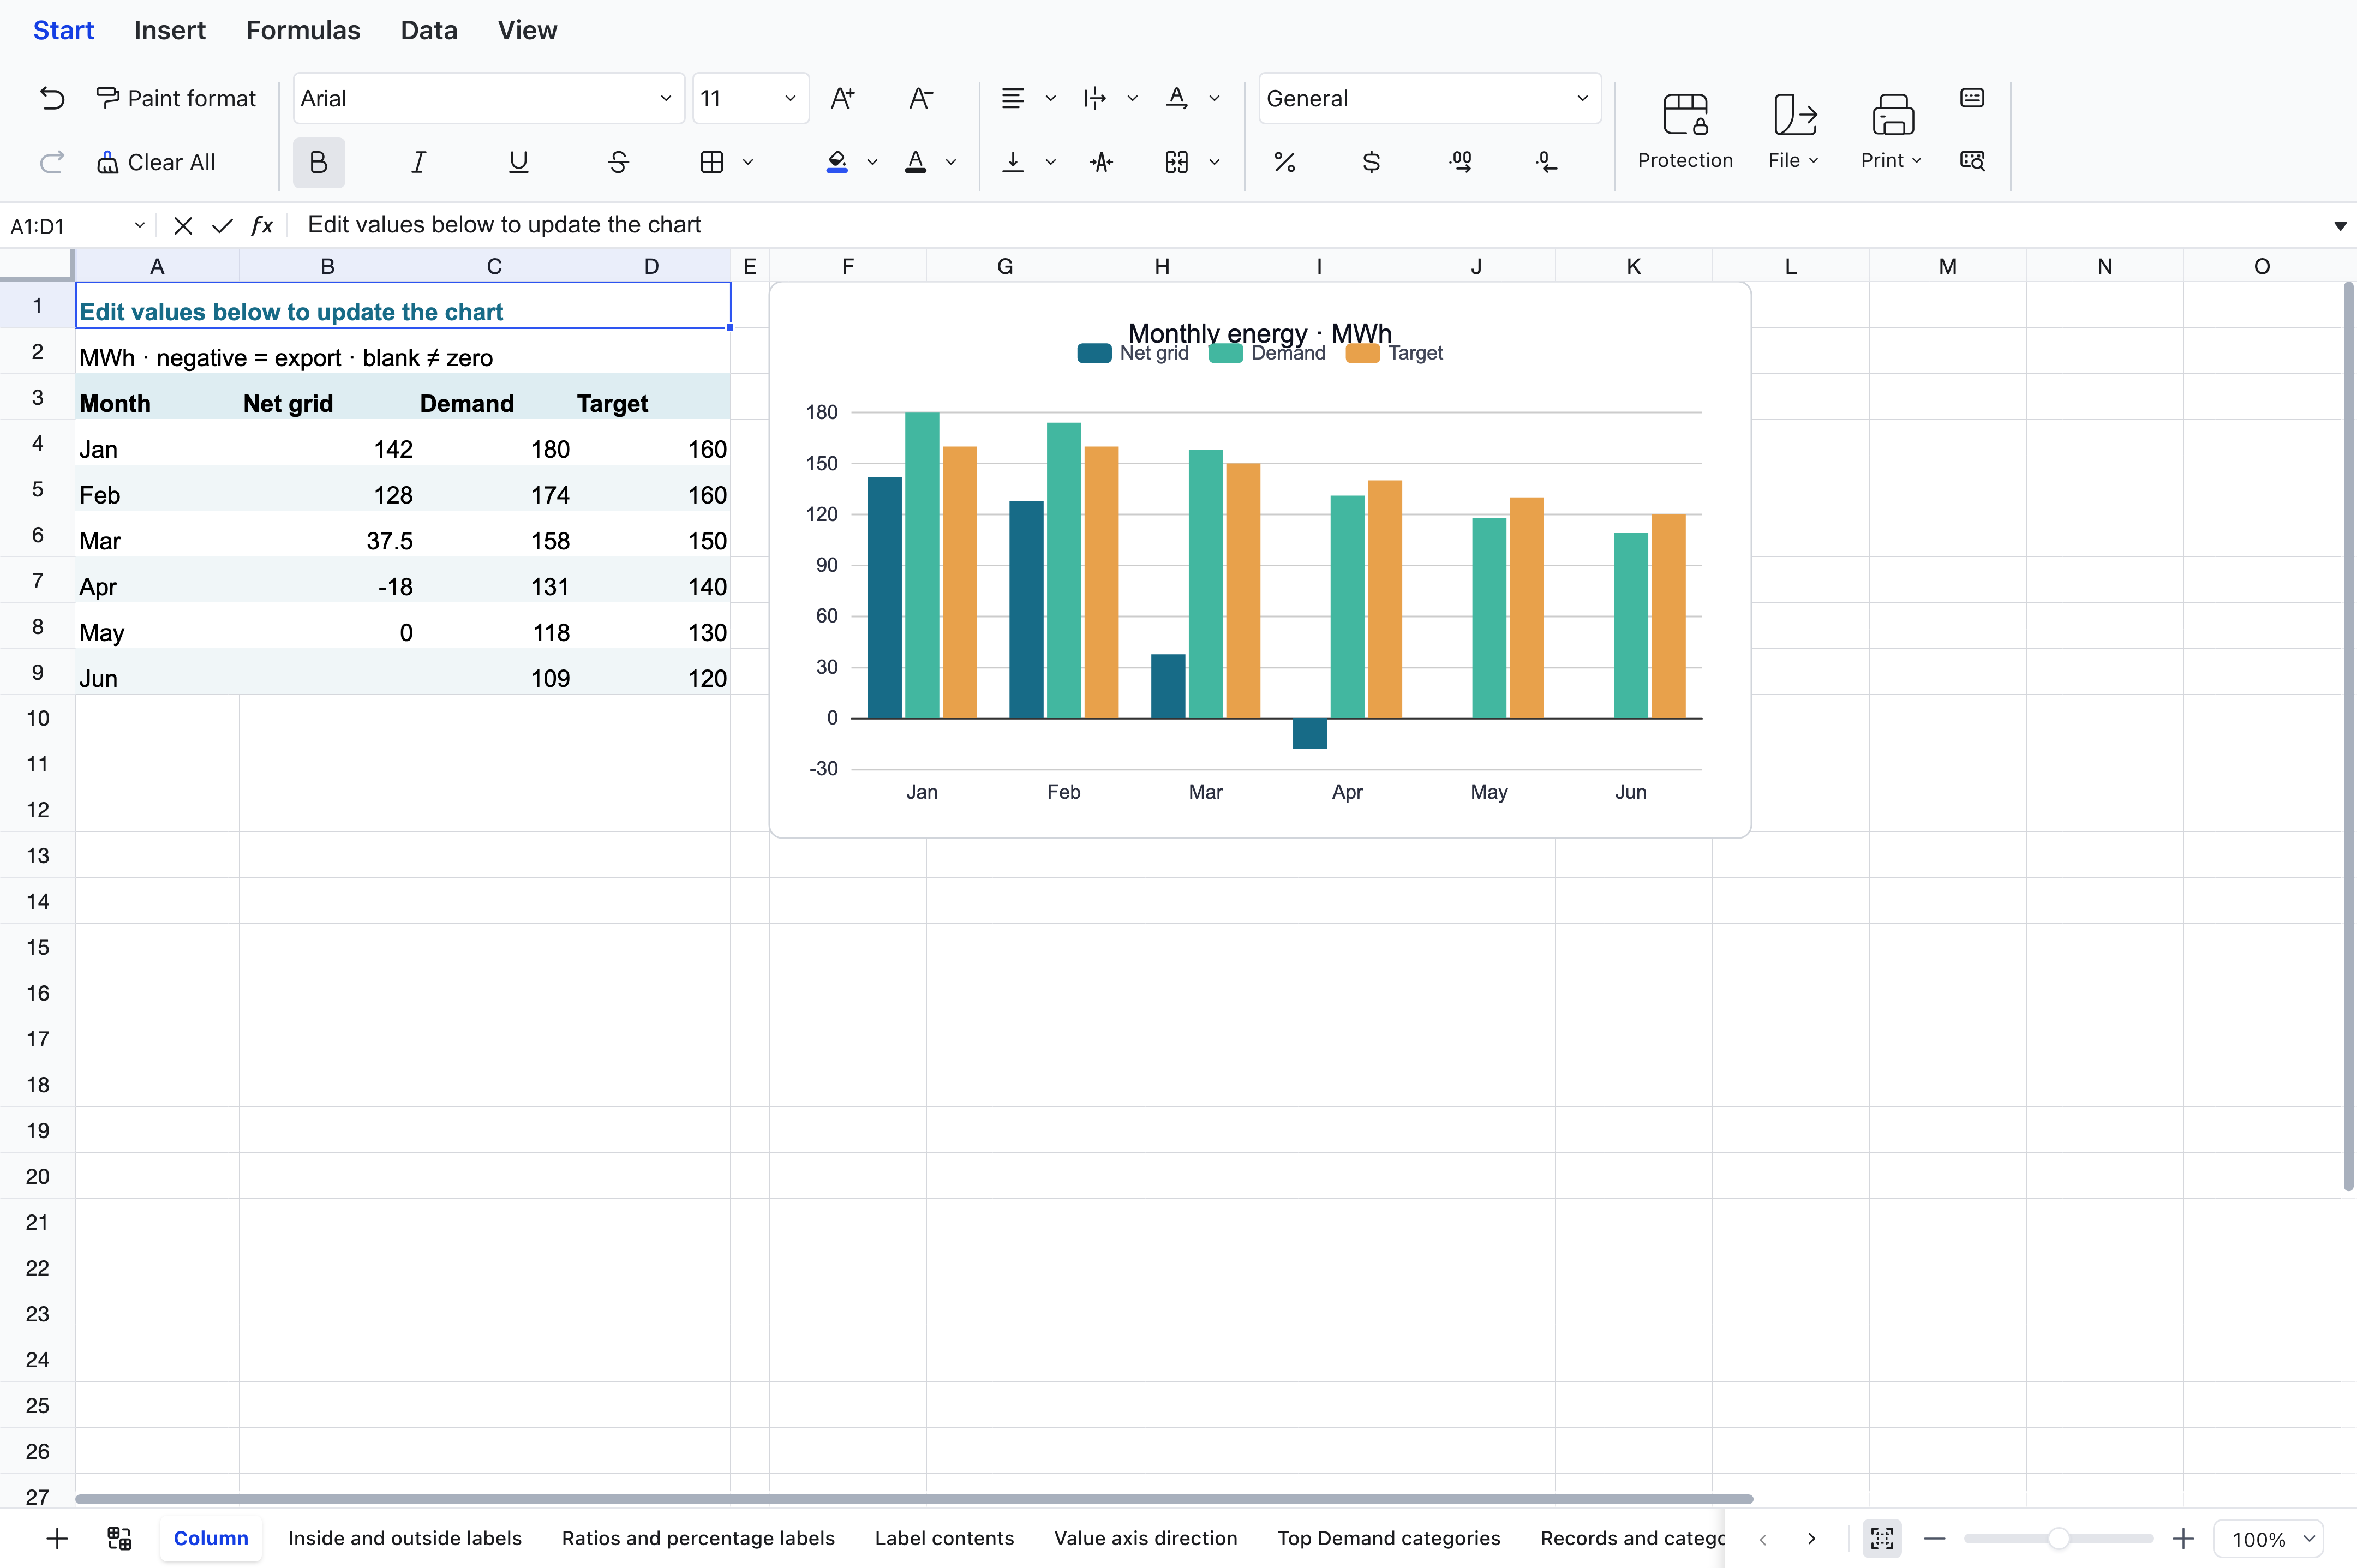This screenshot has height=1568, width=2357.
Task: Open the Print menu
Action: coord(1892,132)
